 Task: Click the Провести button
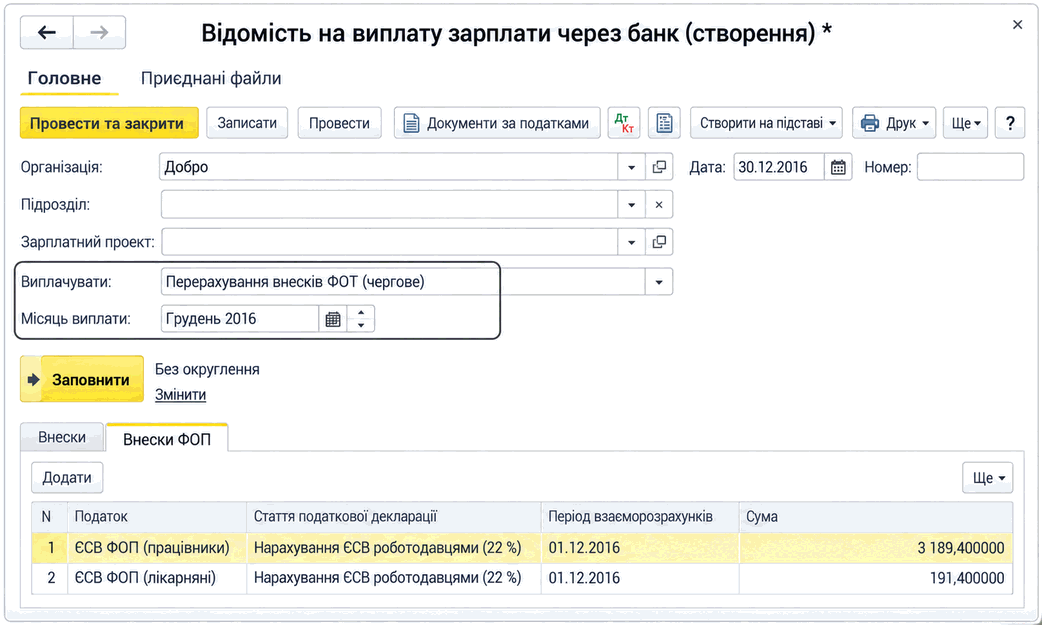(340, 123)
